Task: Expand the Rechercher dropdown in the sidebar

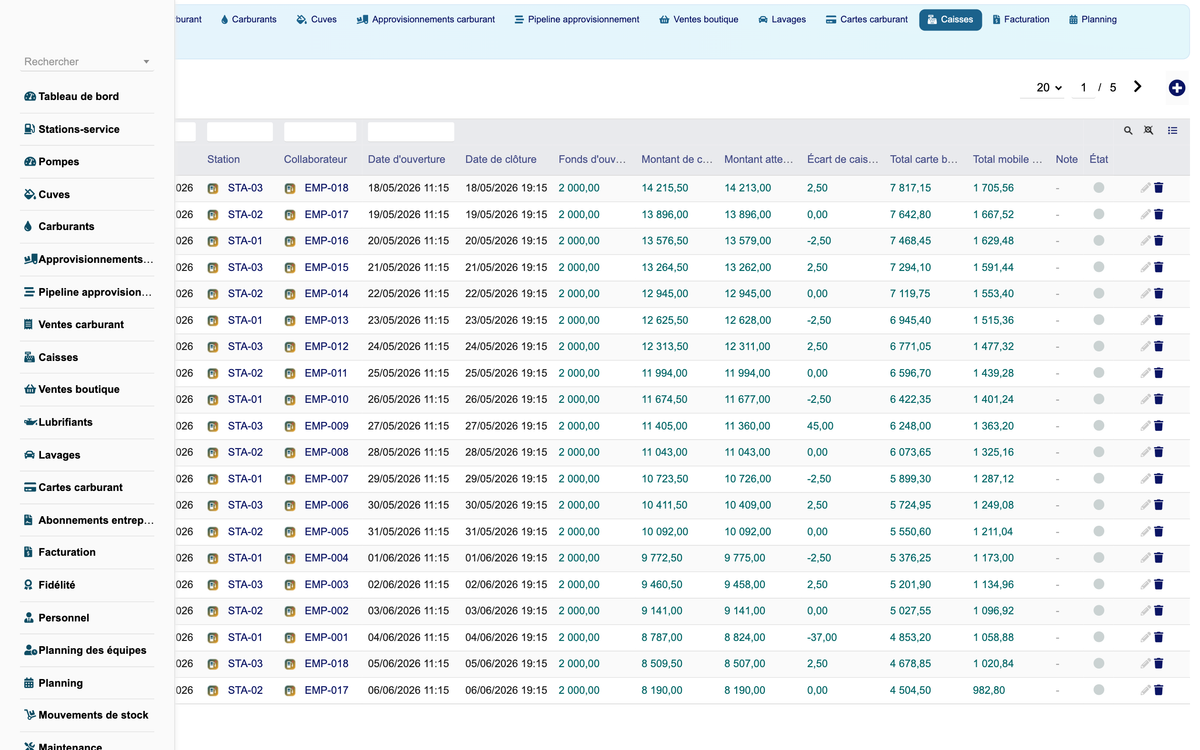Action: (x=147, y=62)
